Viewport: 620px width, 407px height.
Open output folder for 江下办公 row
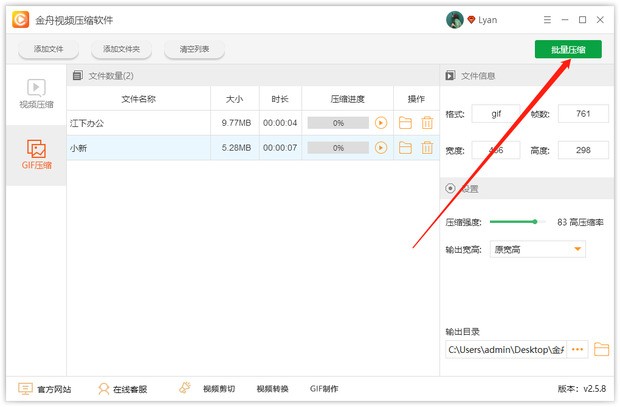[405, 123]
